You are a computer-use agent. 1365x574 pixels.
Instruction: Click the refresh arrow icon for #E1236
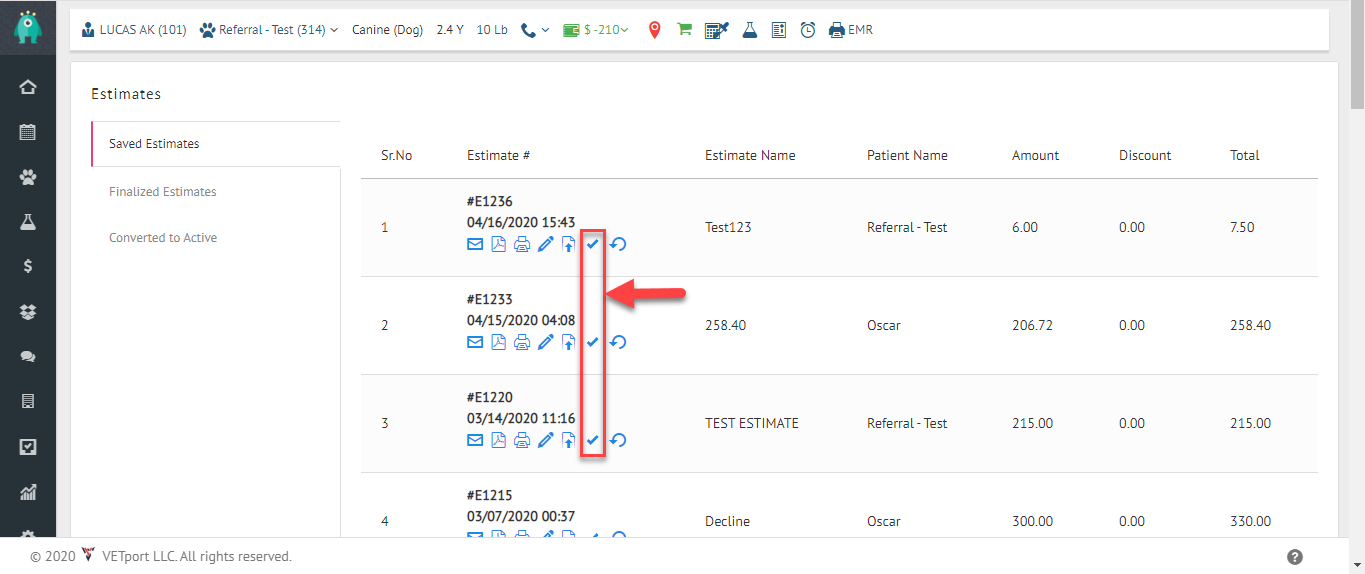pyautogui.click(x=618, y=244)
